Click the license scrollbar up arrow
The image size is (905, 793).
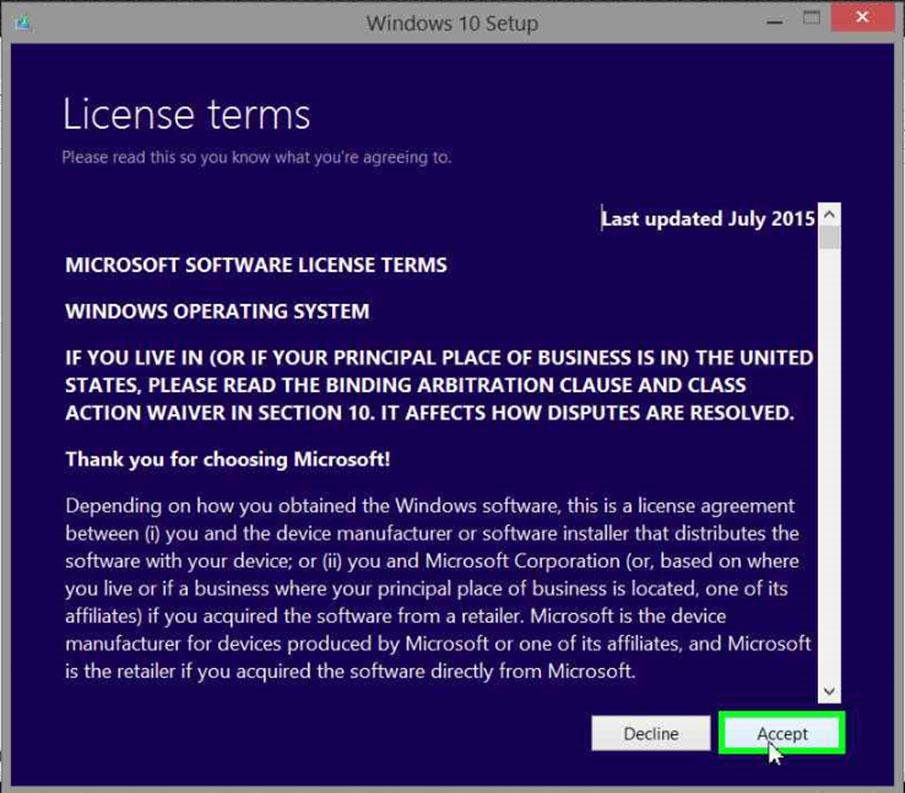829,216
